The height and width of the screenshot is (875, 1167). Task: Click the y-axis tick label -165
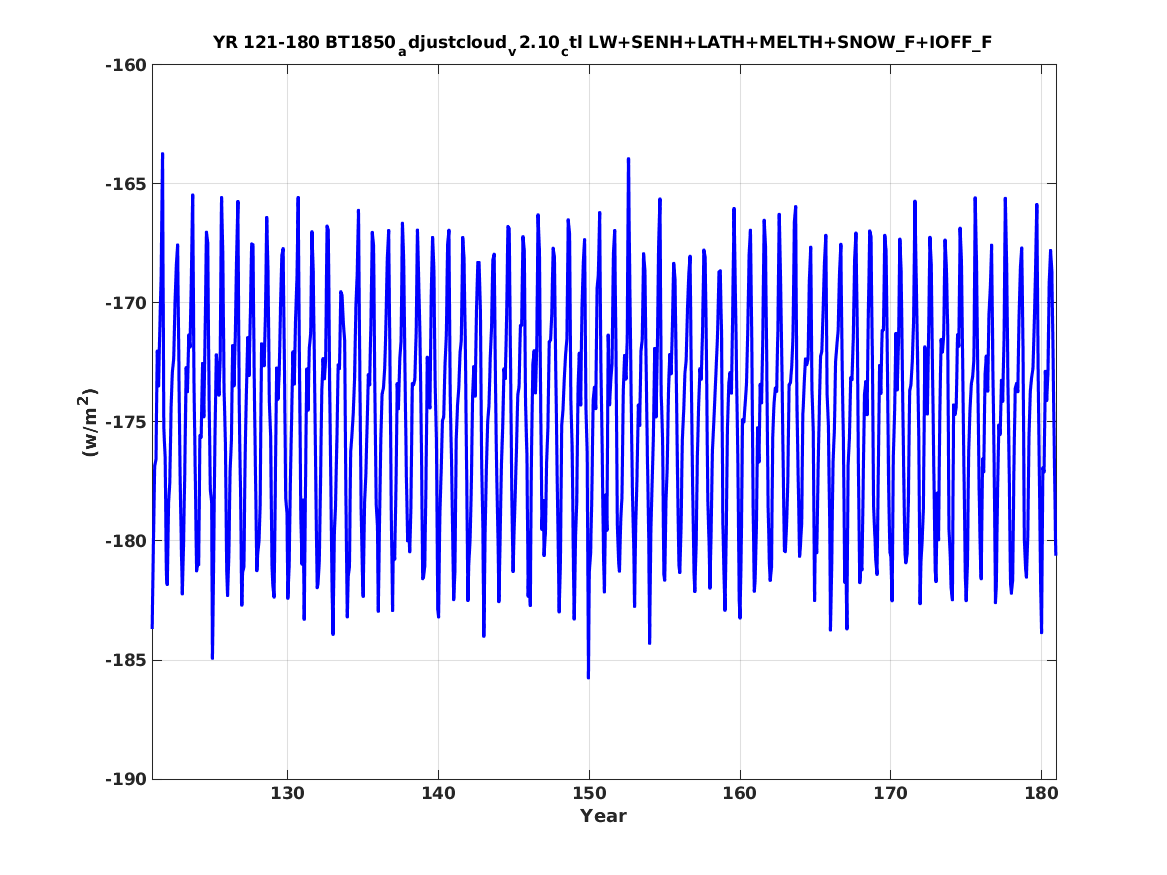[127, 184]
